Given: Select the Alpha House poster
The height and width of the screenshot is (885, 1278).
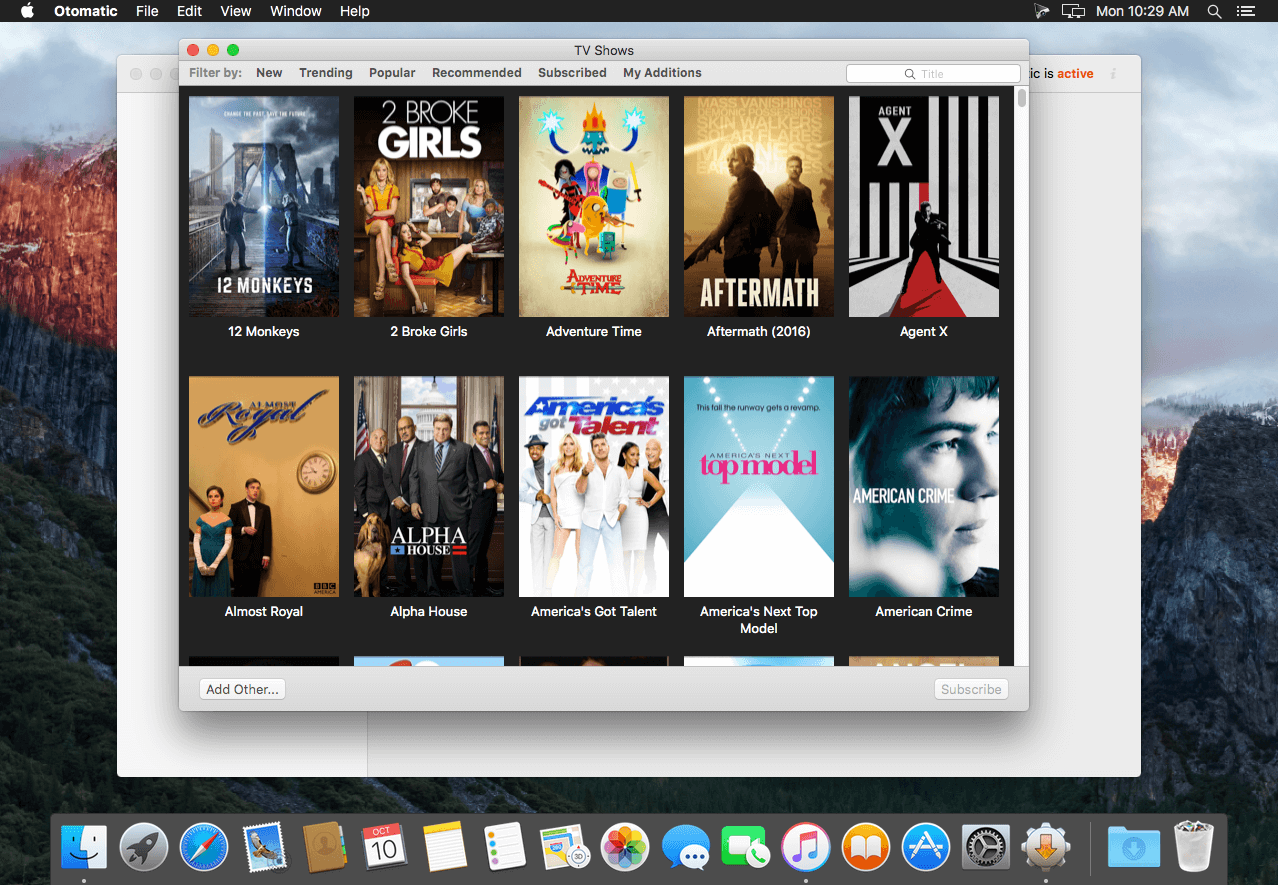Looking at the screenshot, I should pyautogui.click(x=429, y=486).
